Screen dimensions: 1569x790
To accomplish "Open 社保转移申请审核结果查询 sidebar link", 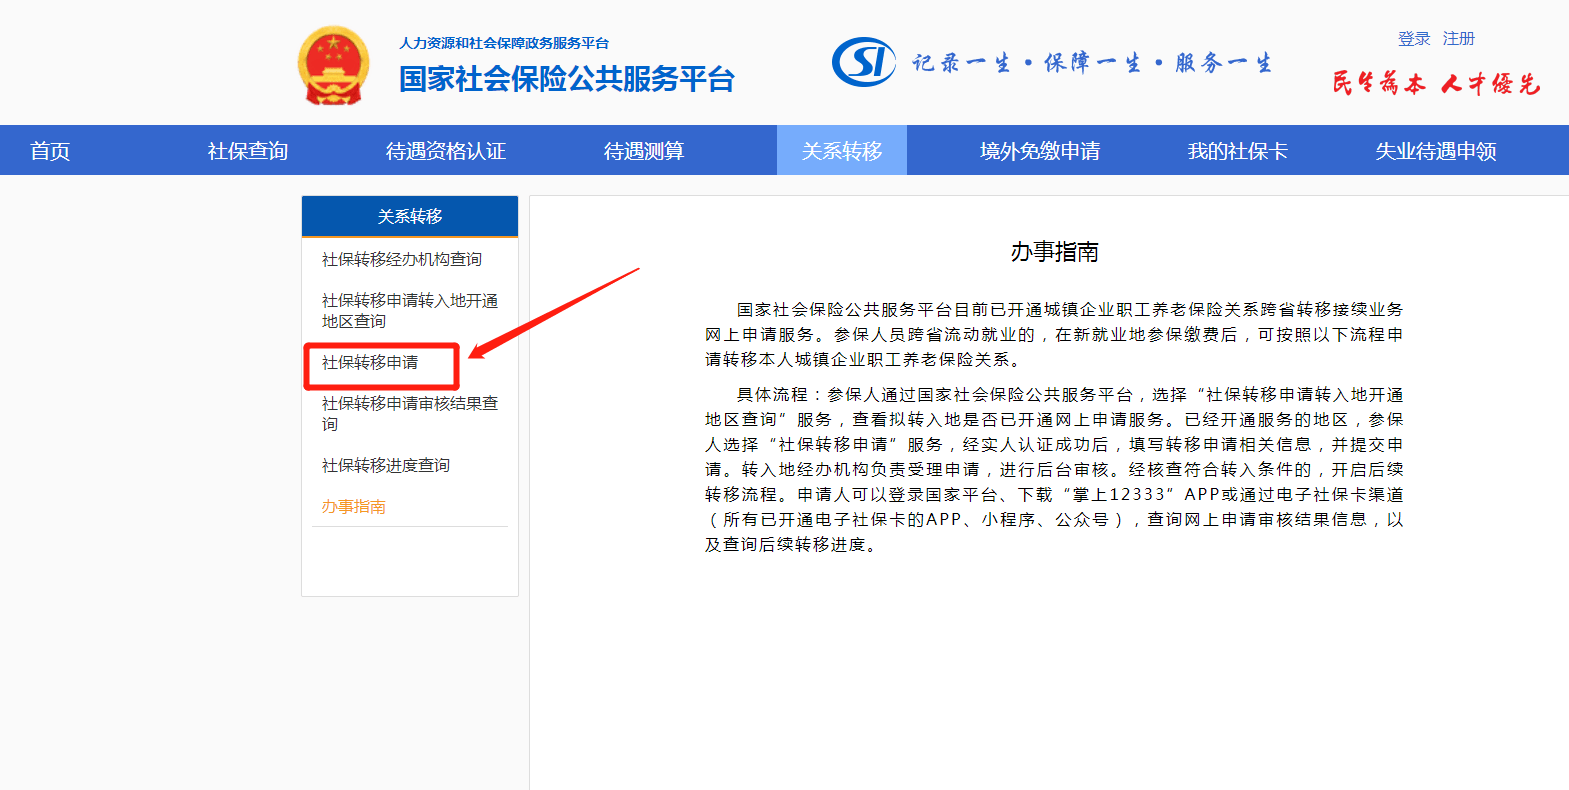I will [x=409, y=413].
